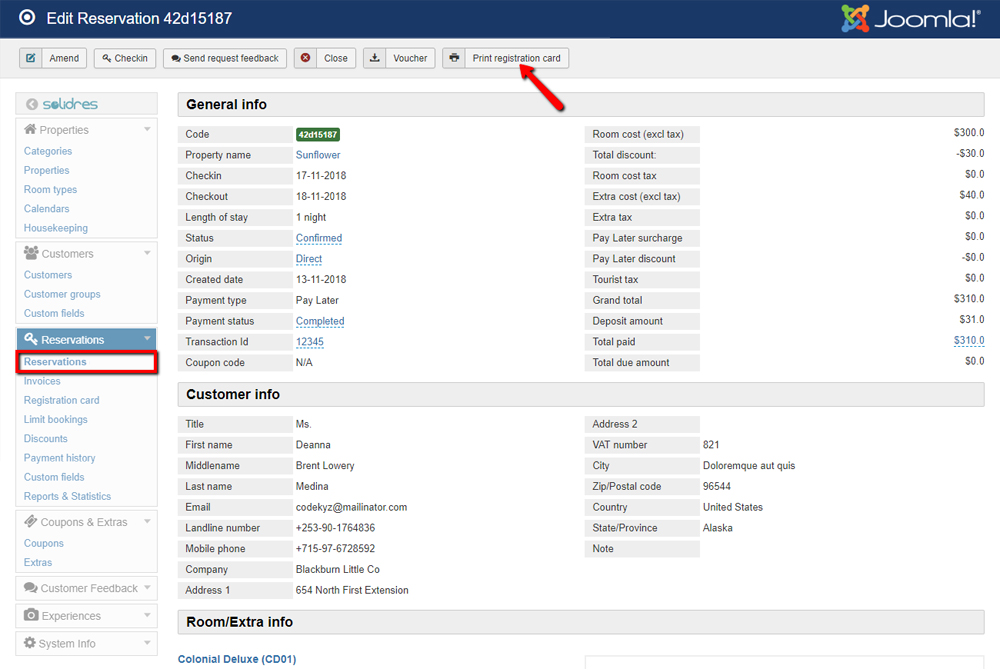Open Invoices in the sidebar

tap(42, 381)
